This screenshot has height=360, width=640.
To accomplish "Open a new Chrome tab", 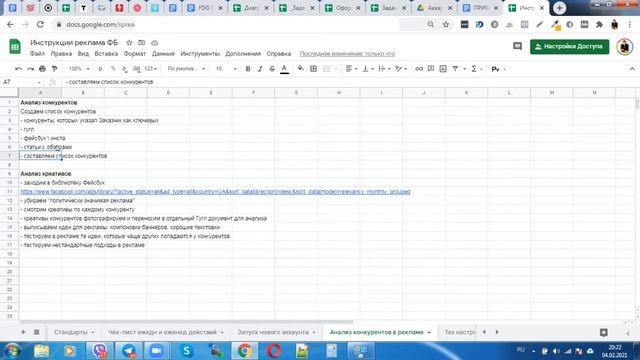I will 559,8.
